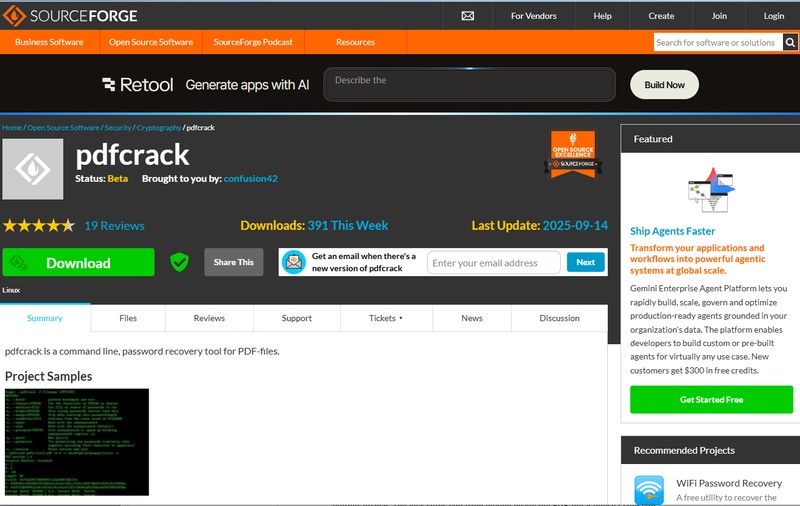Image resolution: width=800 pixels, height=506 pixels.
Task: Click the 2025-09-14 last update date
Action: click(x=575, y=225)
